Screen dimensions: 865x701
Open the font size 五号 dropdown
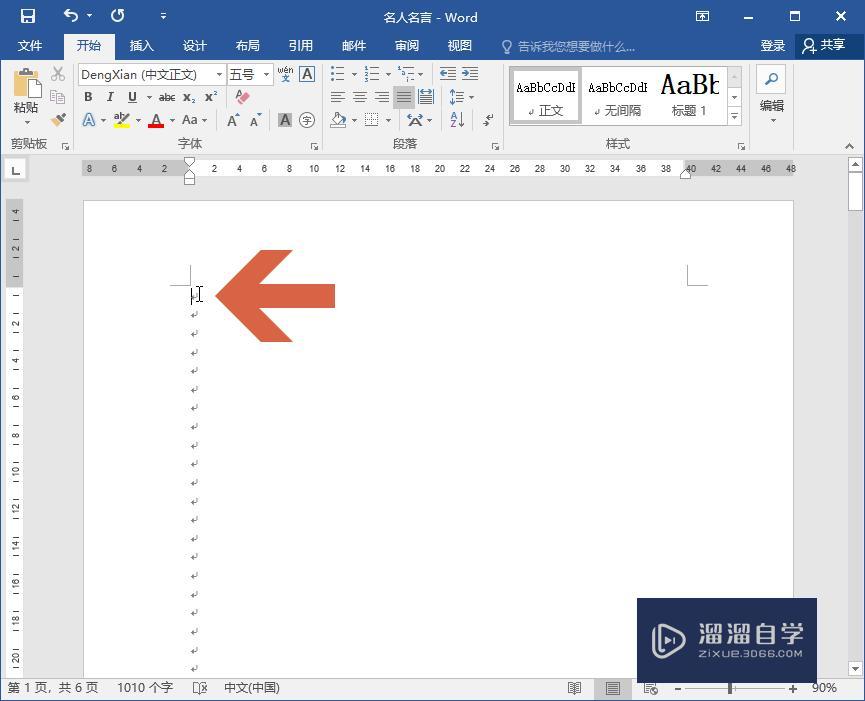point(266,74)
